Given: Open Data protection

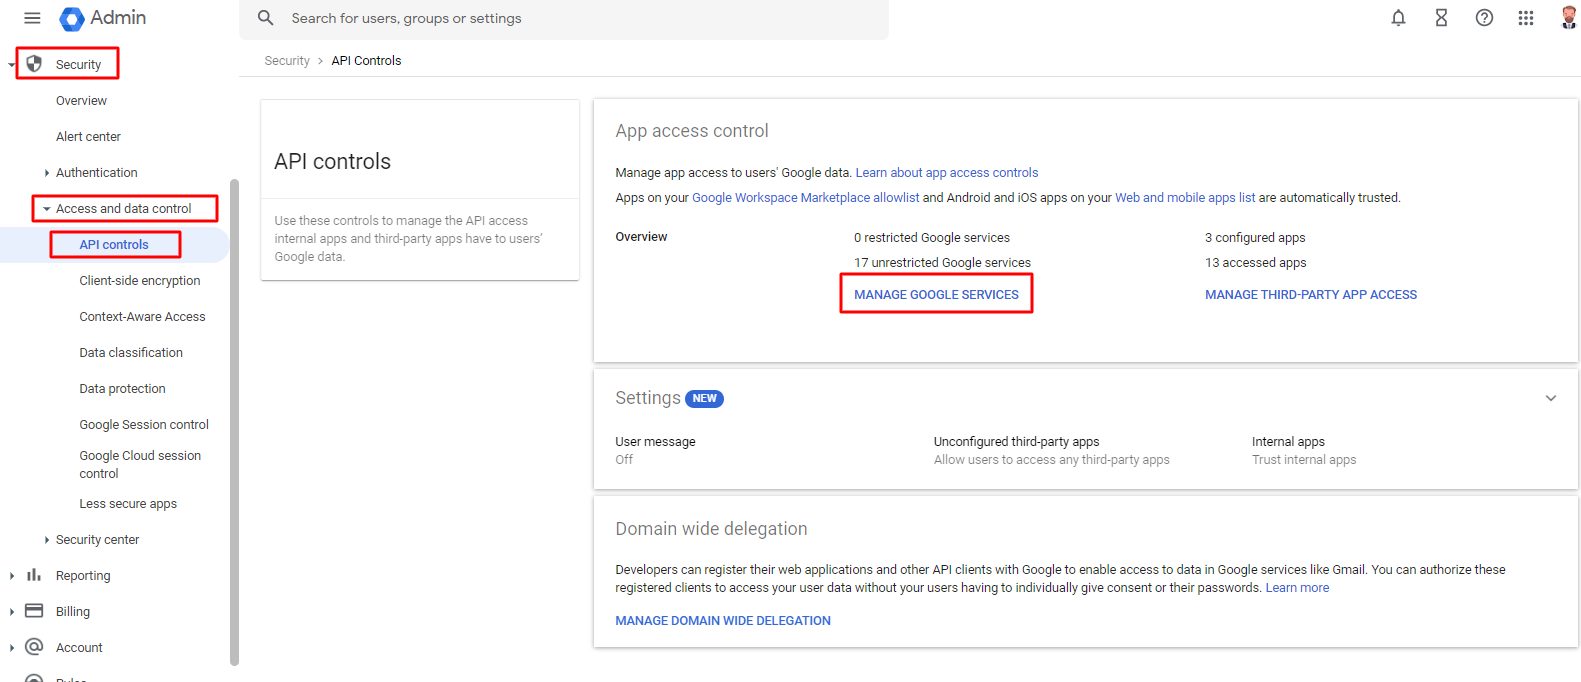Looking at the screenshot, I should pyautogui.click(x=122, y=389).
